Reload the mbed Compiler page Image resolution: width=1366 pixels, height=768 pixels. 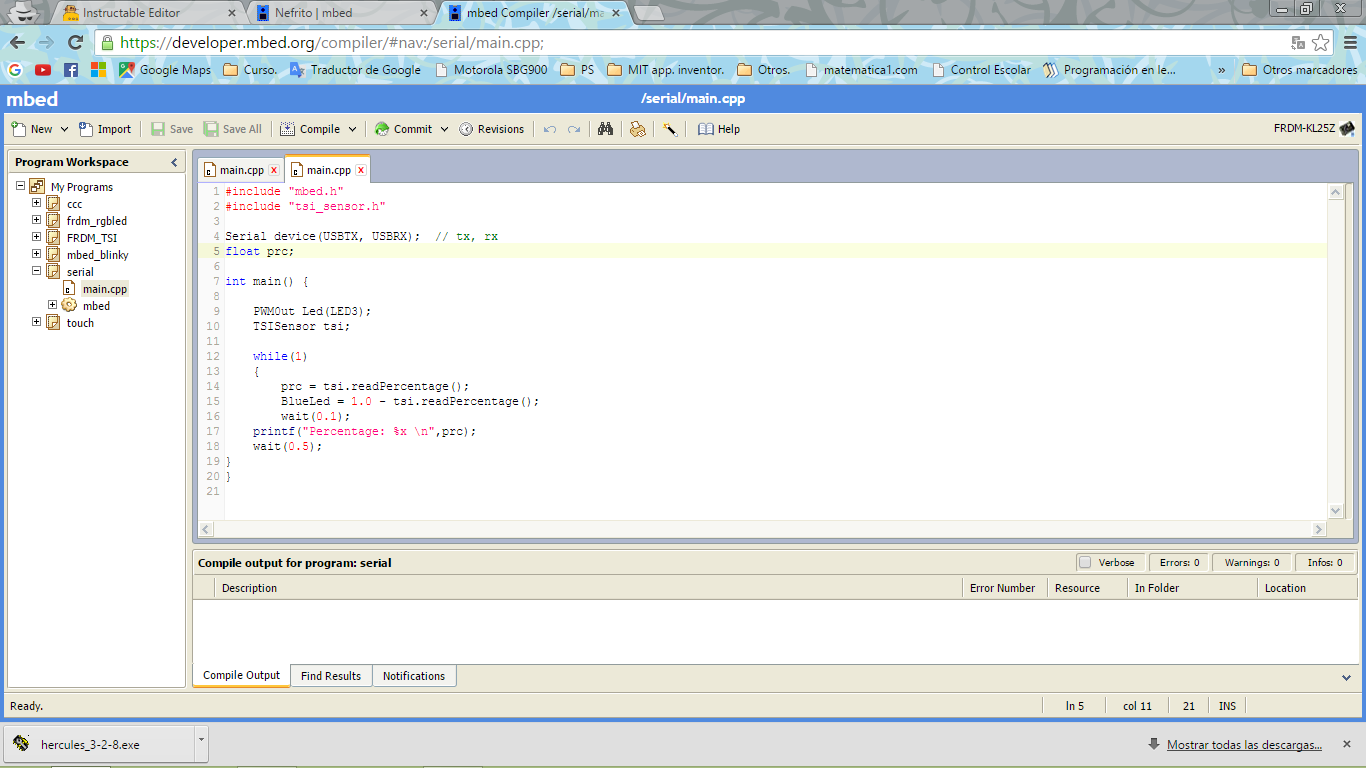75,43
